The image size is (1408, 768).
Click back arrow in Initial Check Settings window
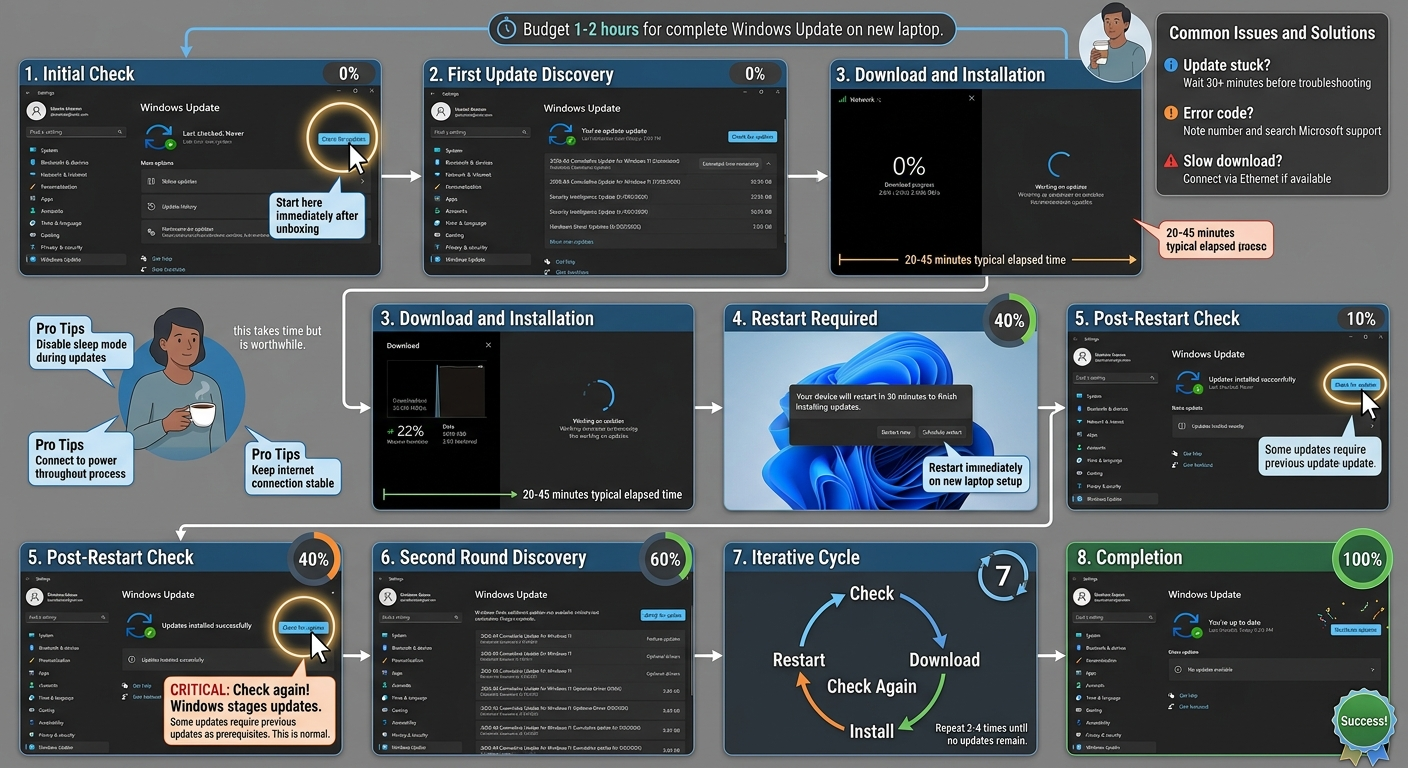click(28, 93)
